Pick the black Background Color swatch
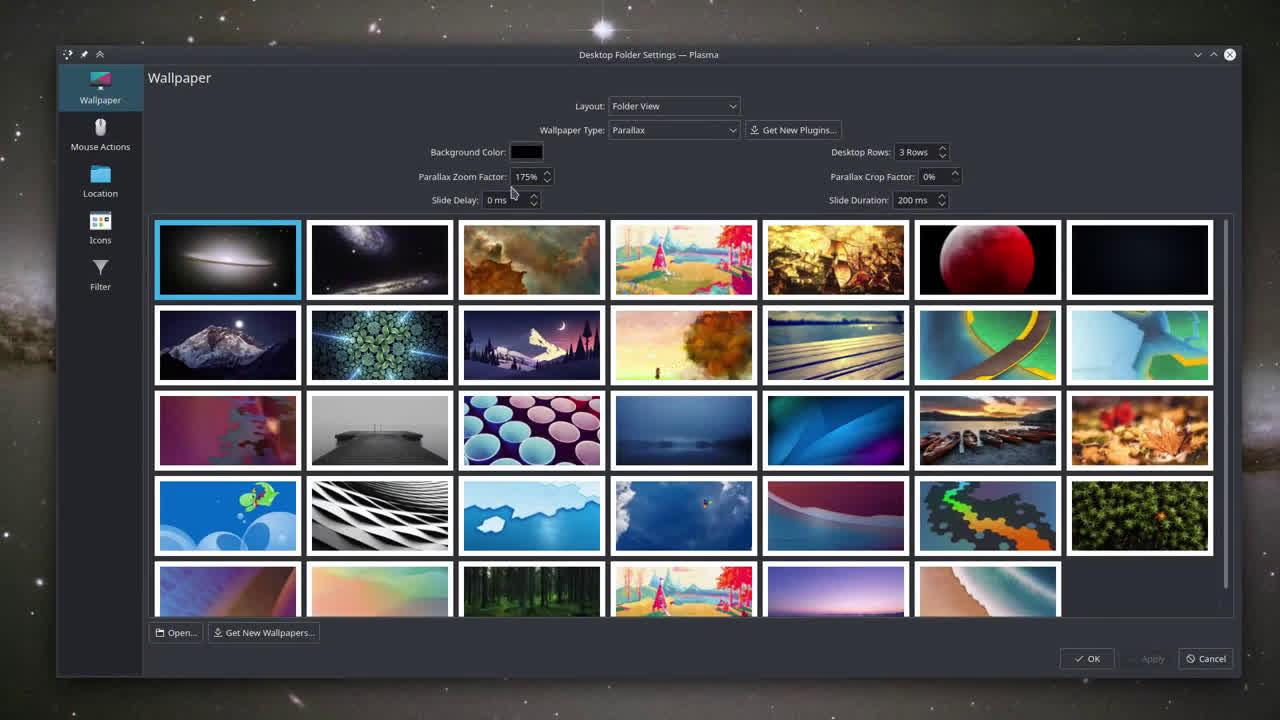Screen dimensions: 1280x720 point(526,152)
